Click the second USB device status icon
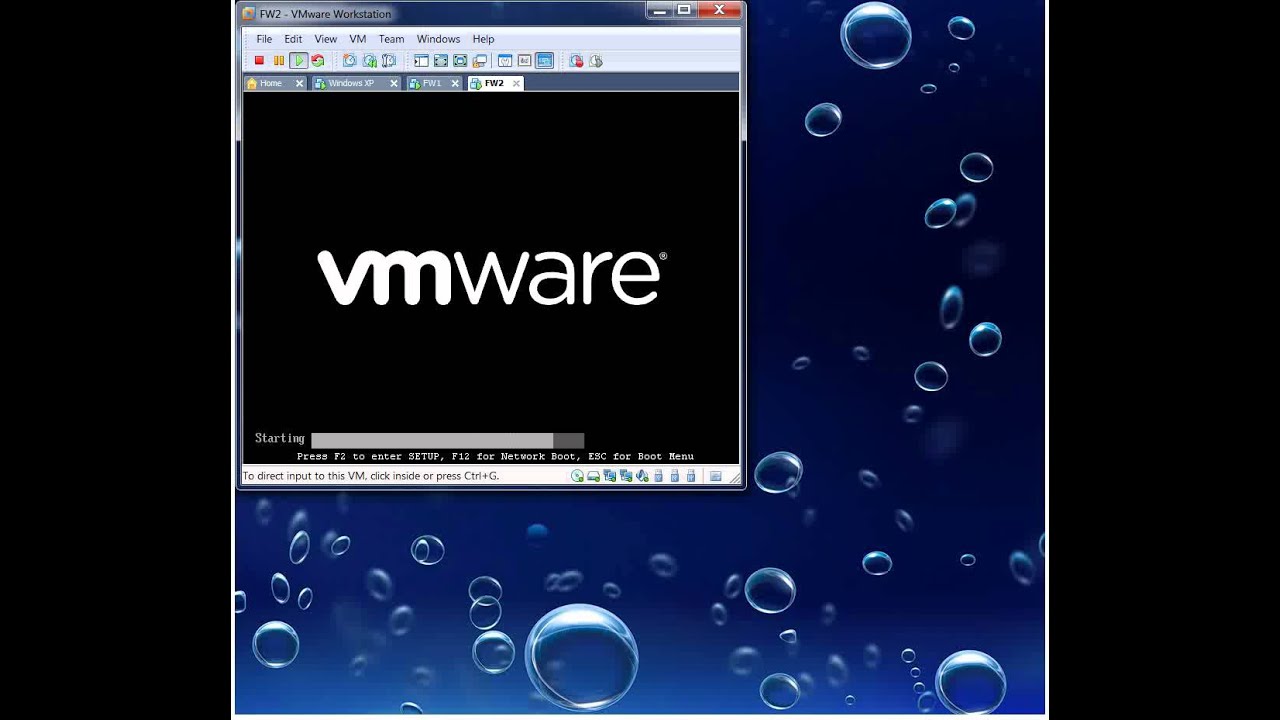The image size is (1280, 720). click(674, 476)
